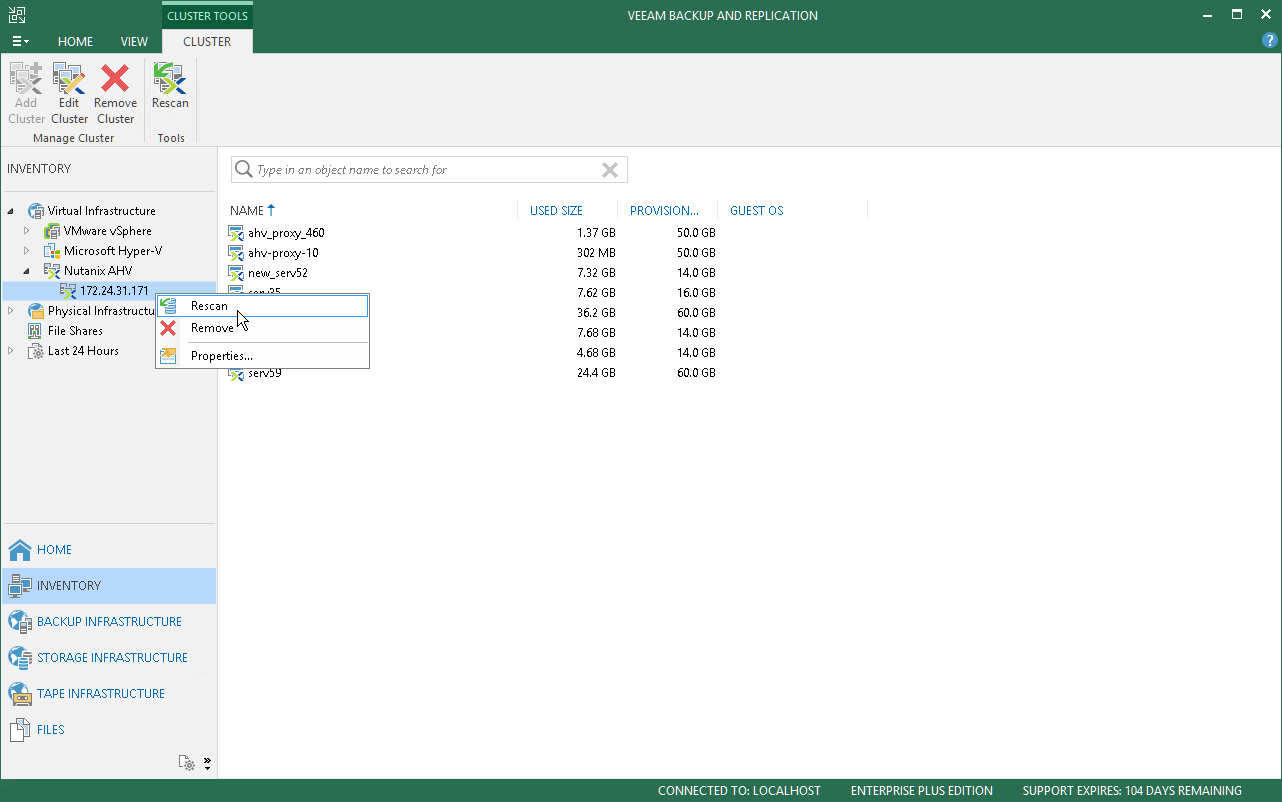Select the File Shares node icon

coord(36,331)
